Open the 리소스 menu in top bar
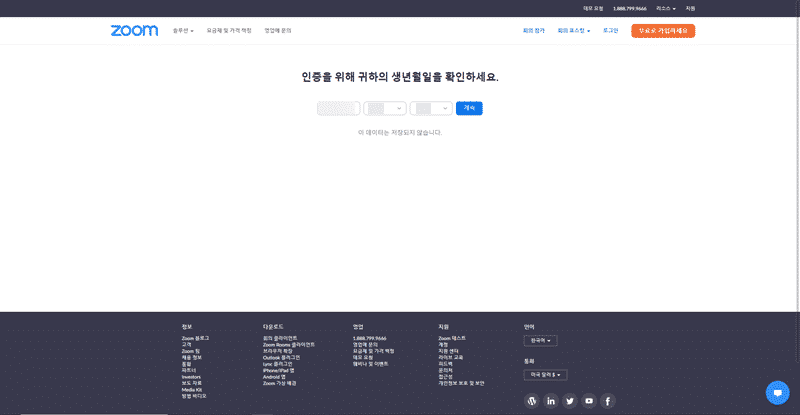Viewport: 800px width, 415px height. click(665, 8)
